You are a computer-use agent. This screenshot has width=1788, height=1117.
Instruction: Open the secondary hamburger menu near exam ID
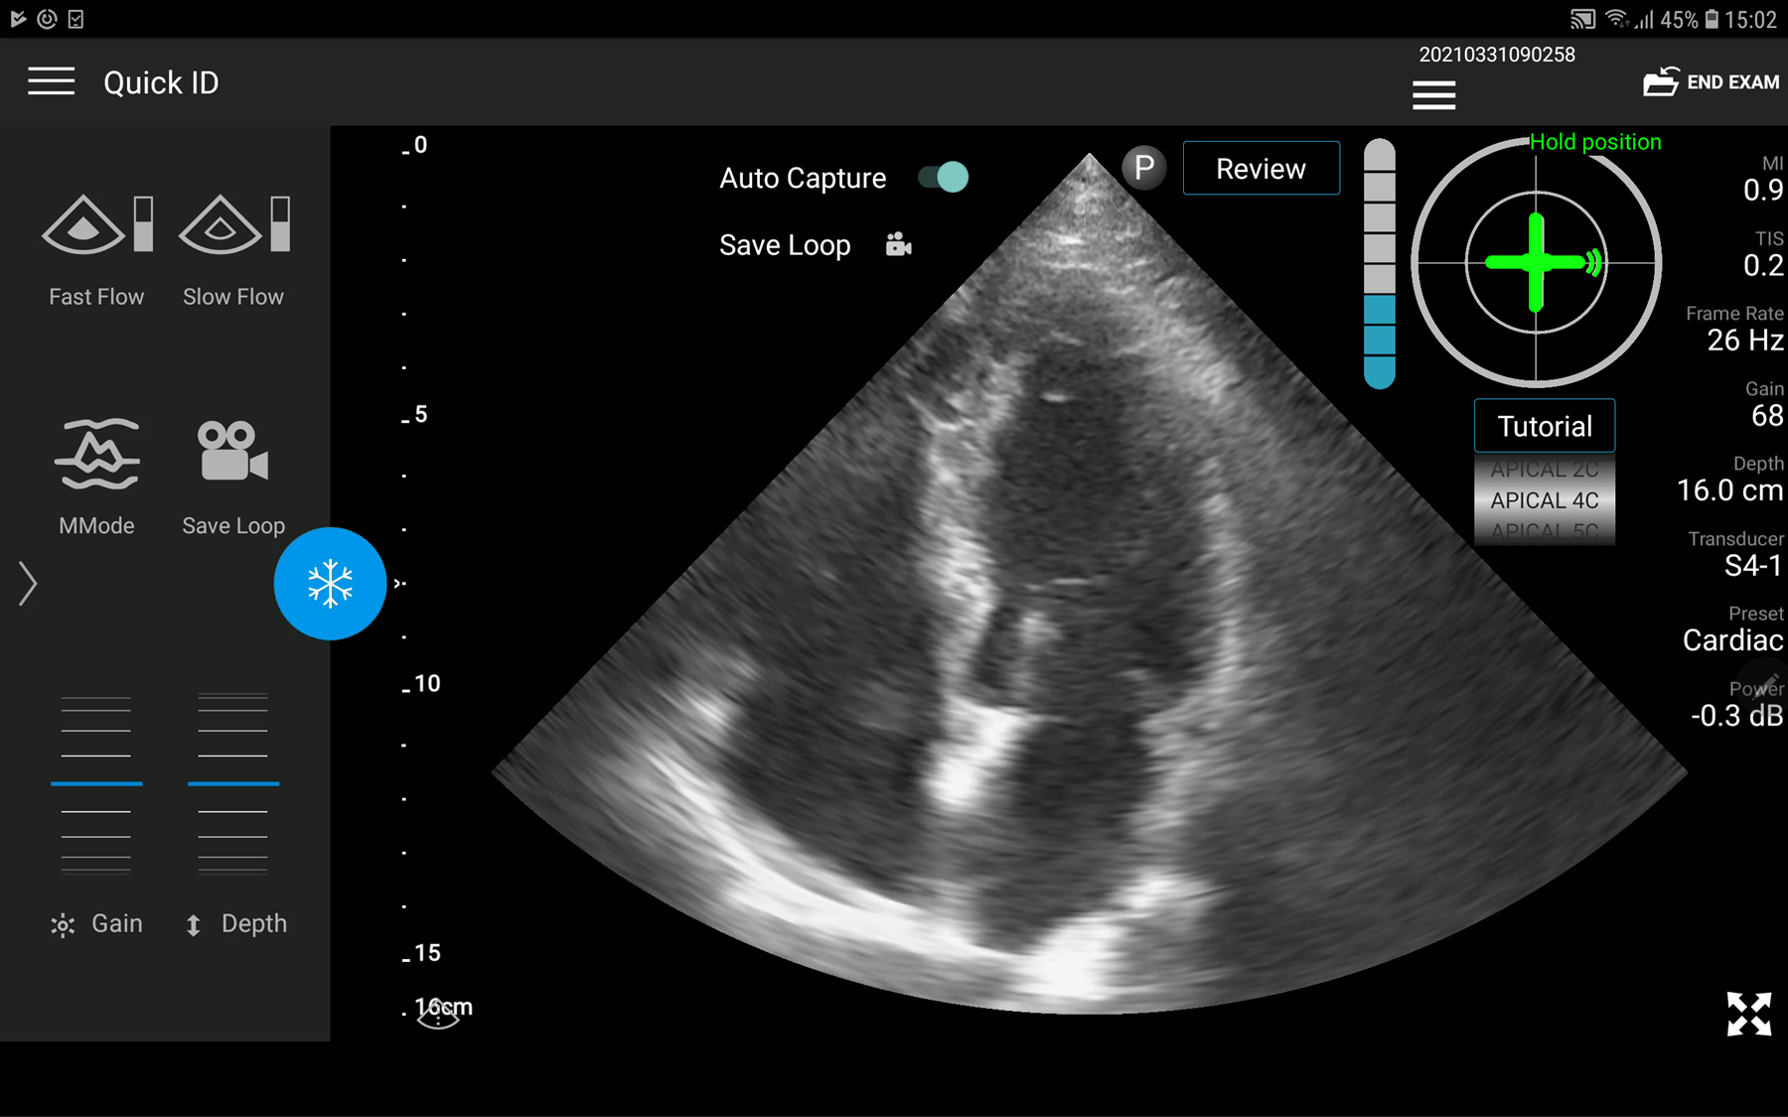click(x=1433, y=95)
